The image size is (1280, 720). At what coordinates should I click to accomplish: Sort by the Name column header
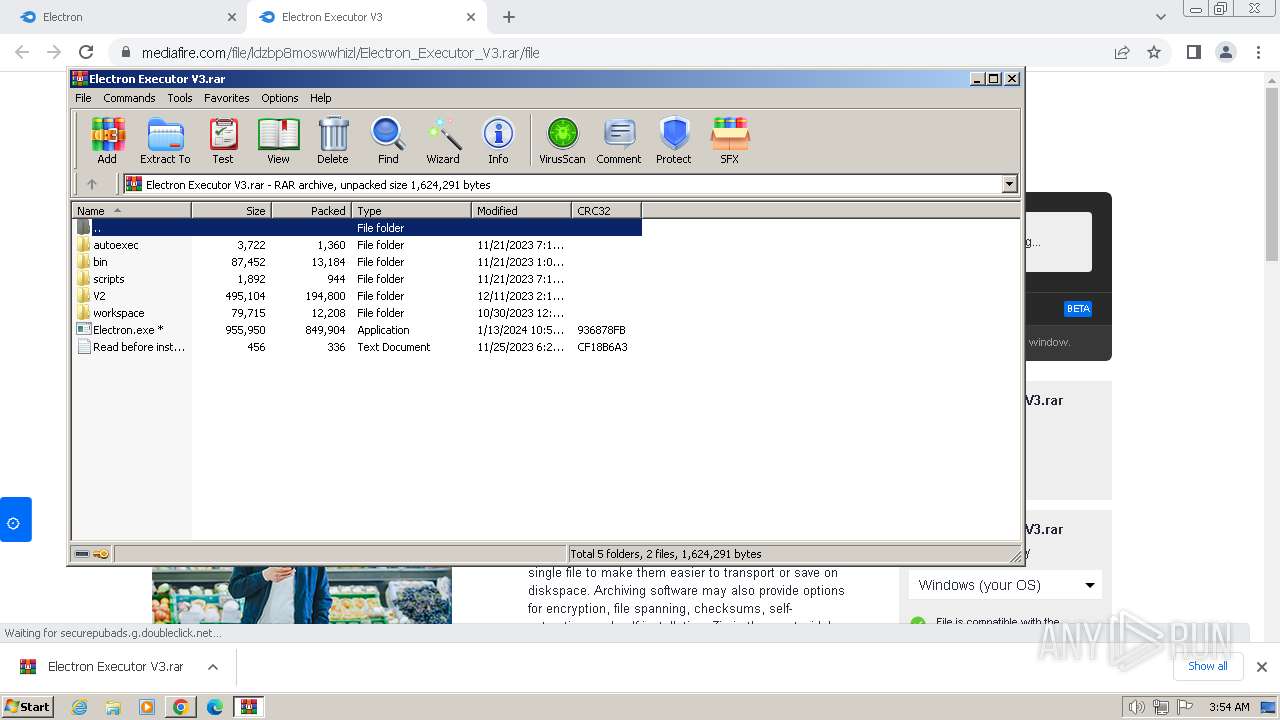pos(131,210)
